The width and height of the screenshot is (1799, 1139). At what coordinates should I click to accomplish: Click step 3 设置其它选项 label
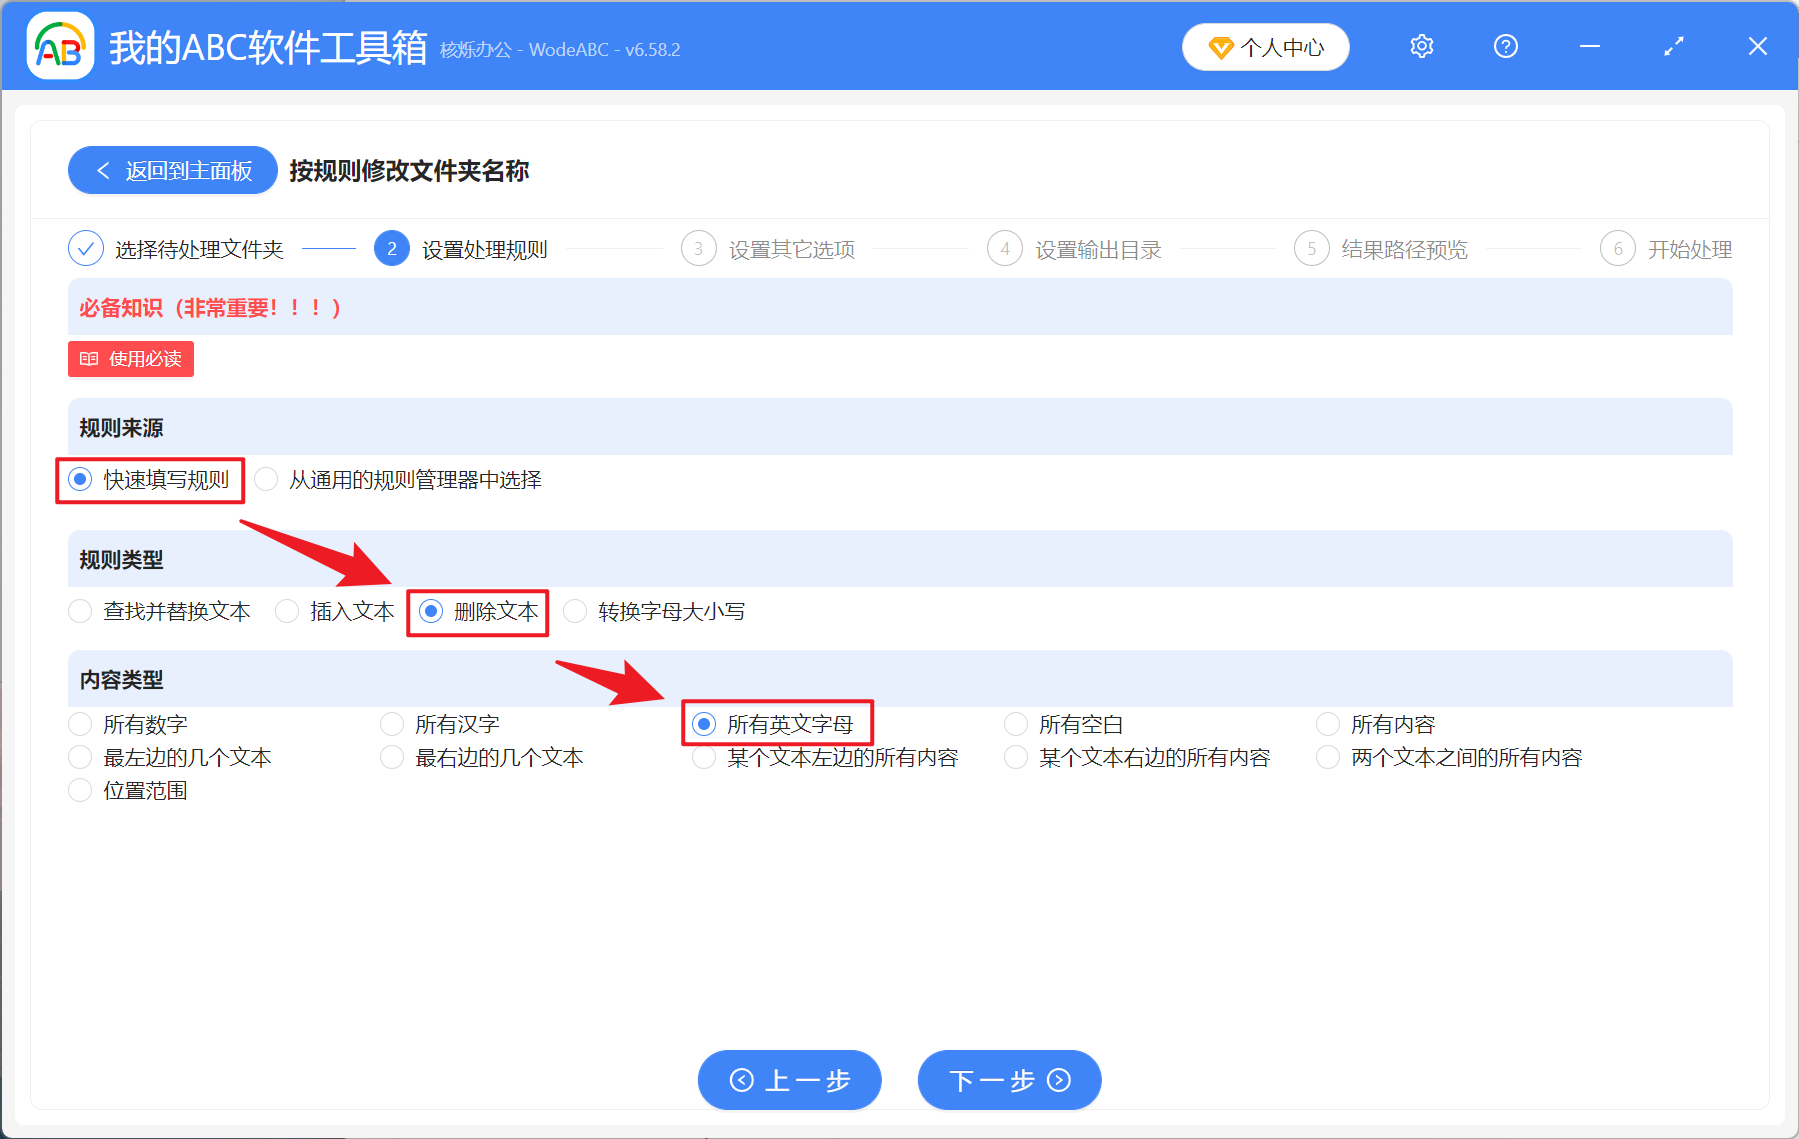click(x=793, y=249)
